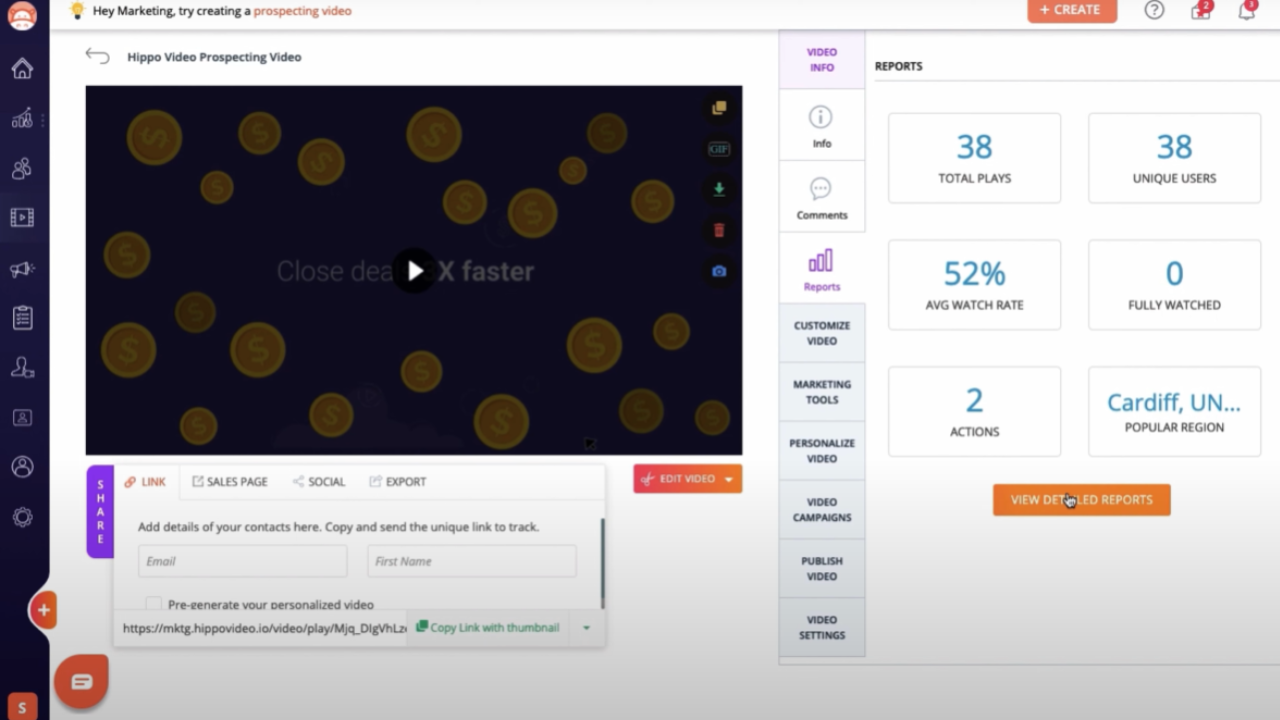Download the video with green arrow icon
The height and width of the screenshot is (720, 1280).
point(719,189)
